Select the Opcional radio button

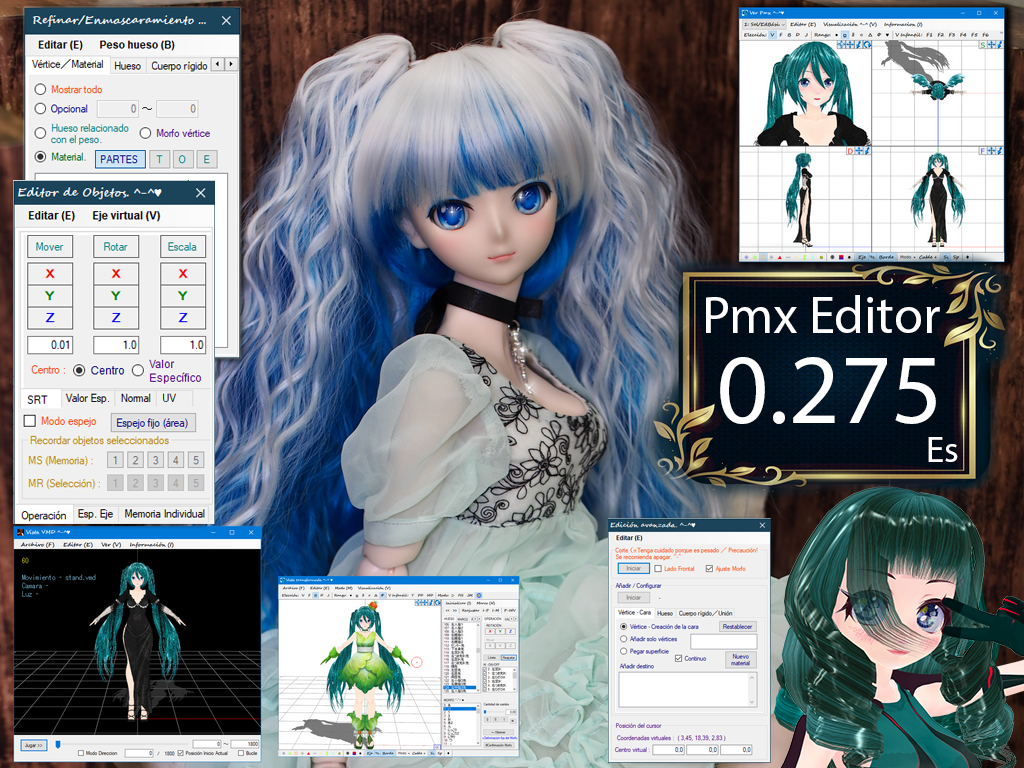click(40, 108)
